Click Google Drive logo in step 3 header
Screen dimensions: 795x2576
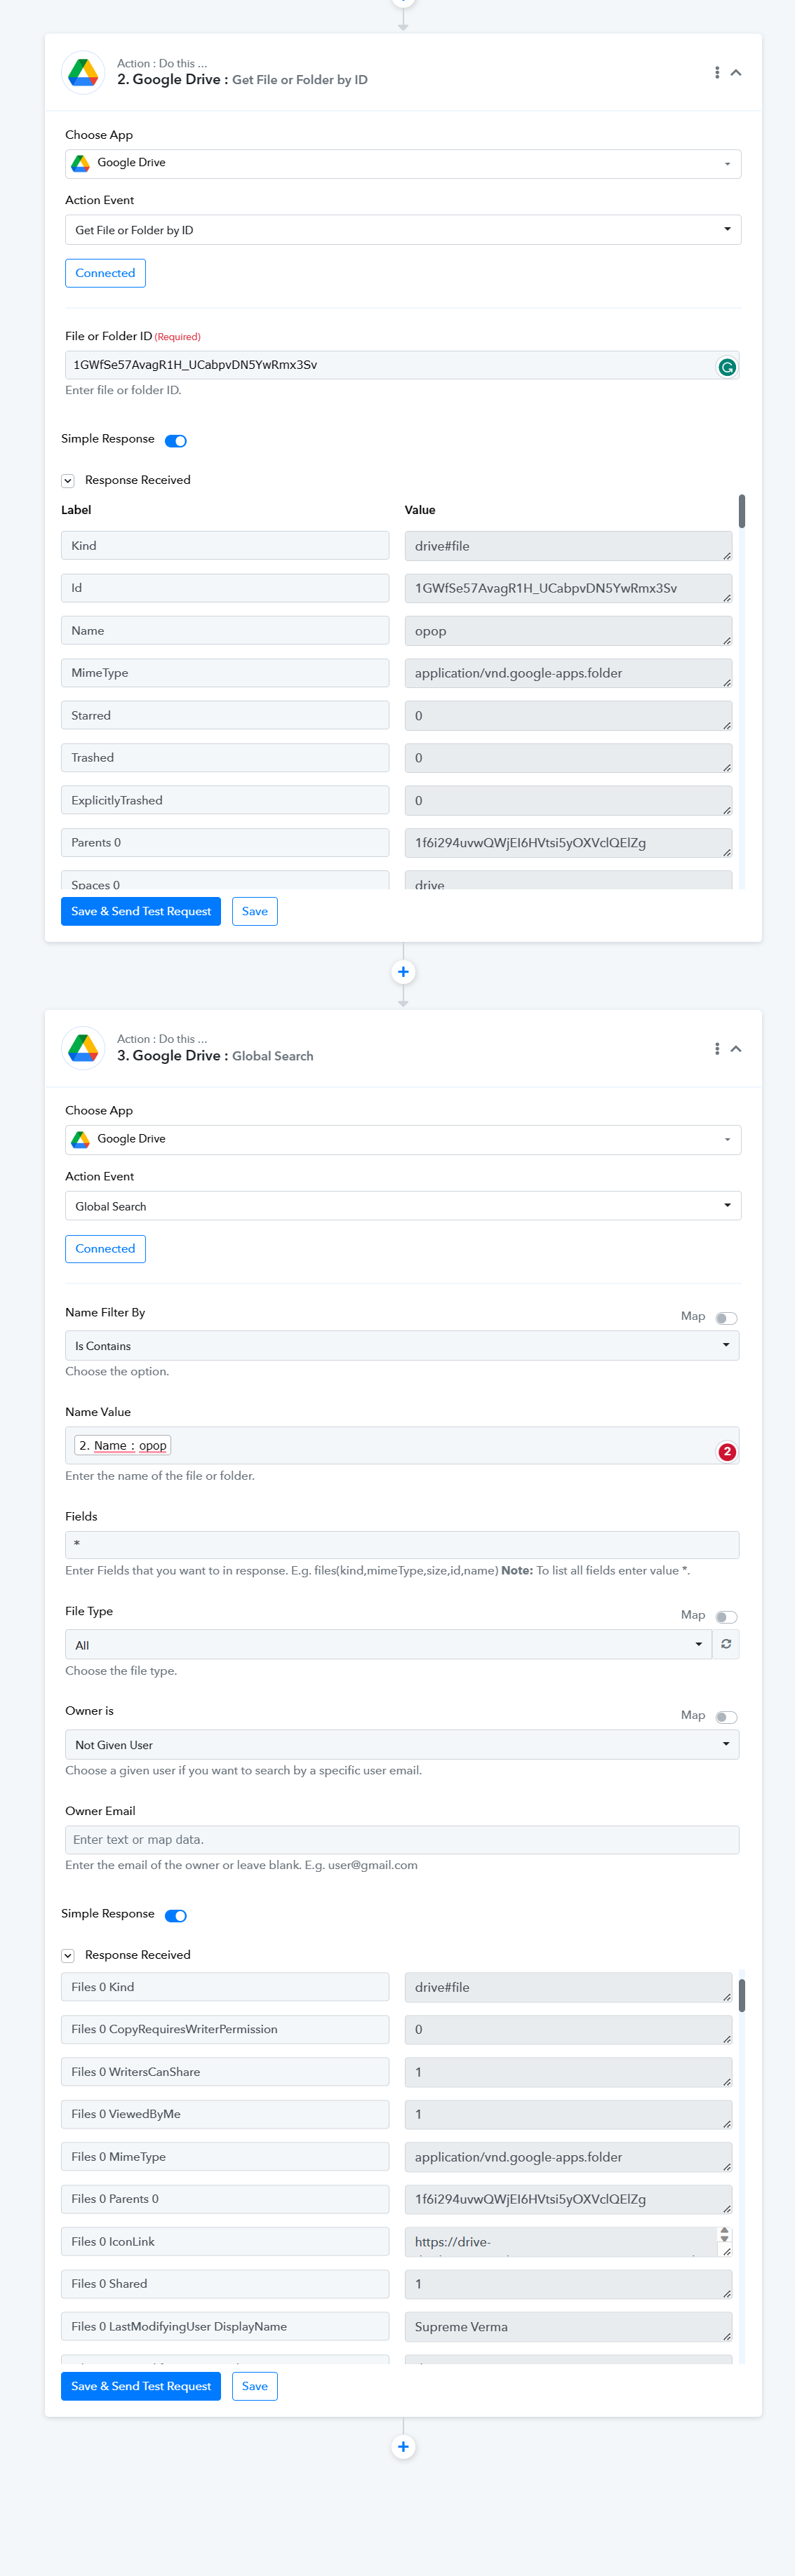(84, 1048)
